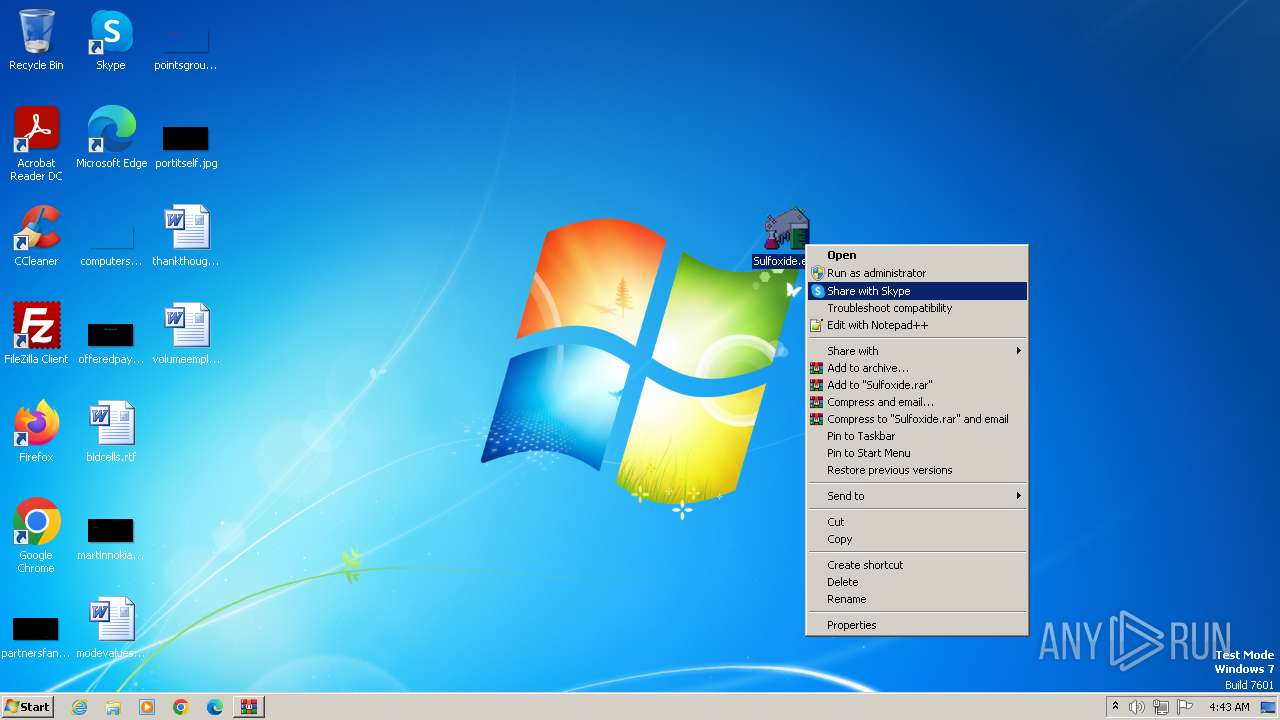Select the volumeempl... Word document
Image resolution: width=1280 pixels, height=720 pixels.
point(186,334)
